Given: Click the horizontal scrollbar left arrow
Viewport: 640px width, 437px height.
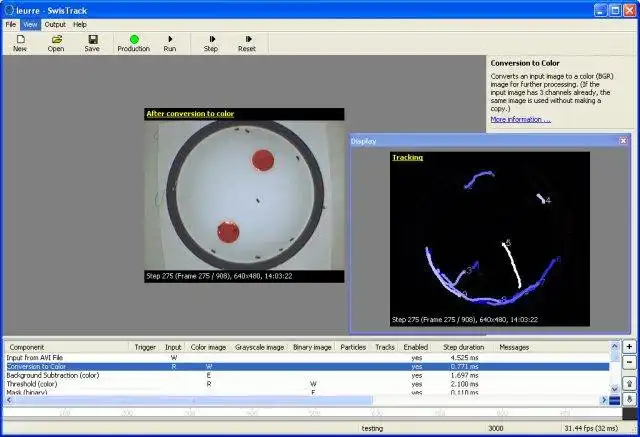Looking at the screenshot, I should pyautogui.click(x=9, y=400).
